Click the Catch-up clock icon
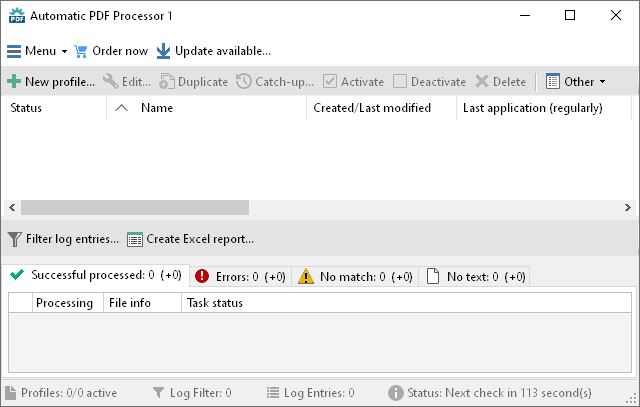The width and height of the screenshot is (640, 407). pyautogui.click(x=244, y=82)
